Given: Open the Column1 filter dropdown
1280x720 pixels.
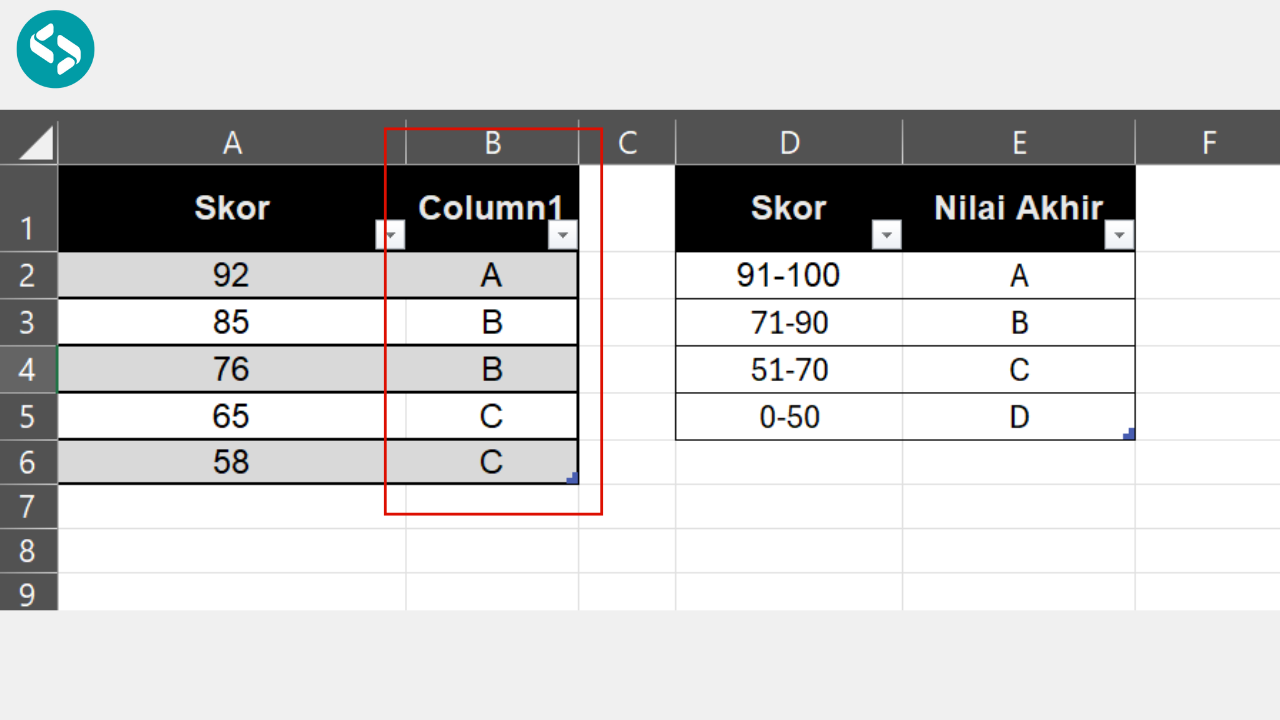Looking at the screenshot, I should point(563,235).
